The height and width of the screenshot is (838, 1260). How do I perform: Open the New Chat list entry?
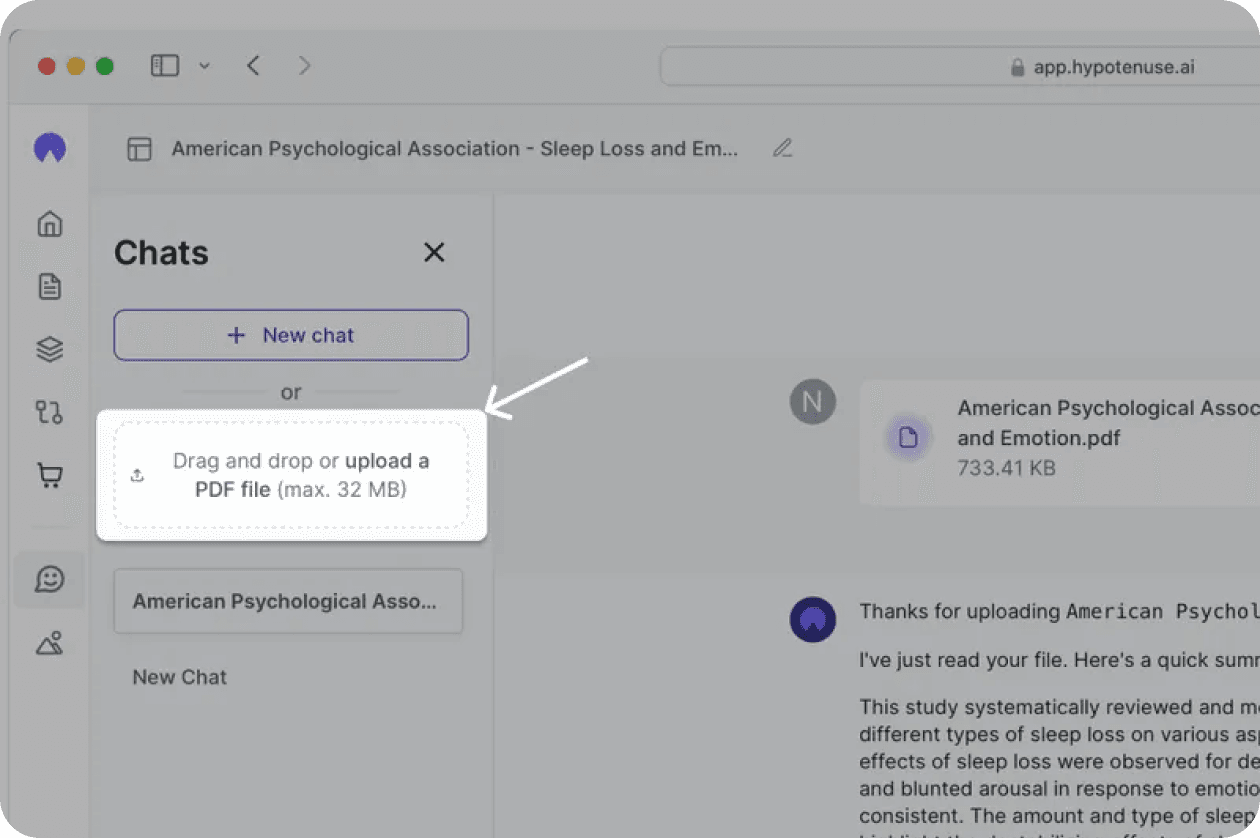180,677
